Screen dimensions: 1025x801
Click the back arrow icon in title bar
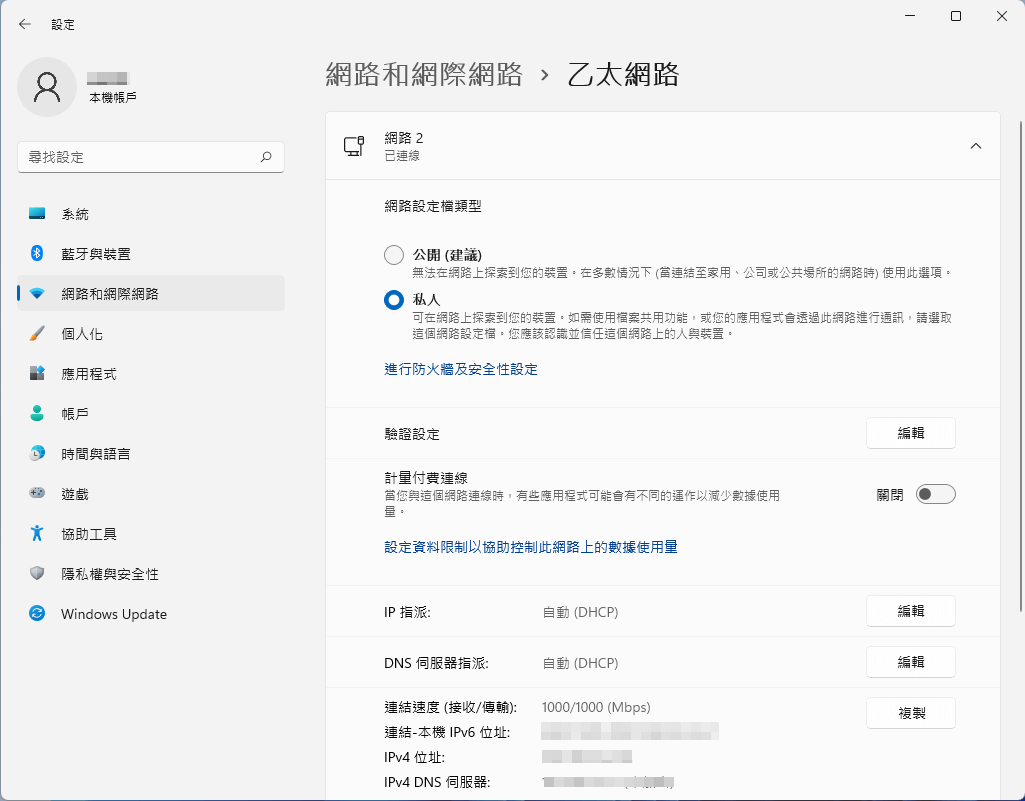(25, 24)
